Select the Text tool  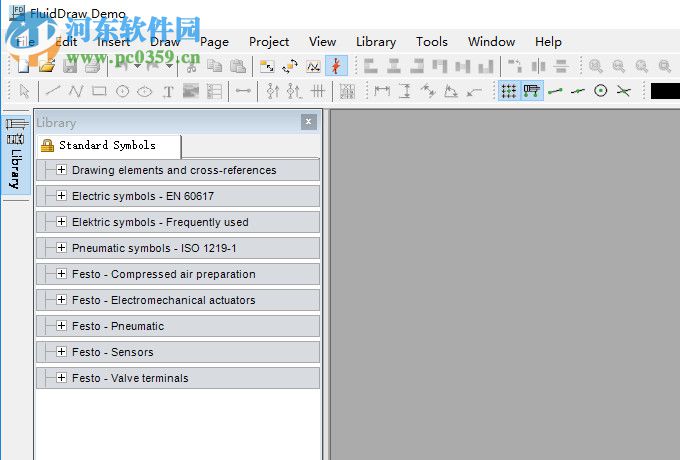coord(168,91)
